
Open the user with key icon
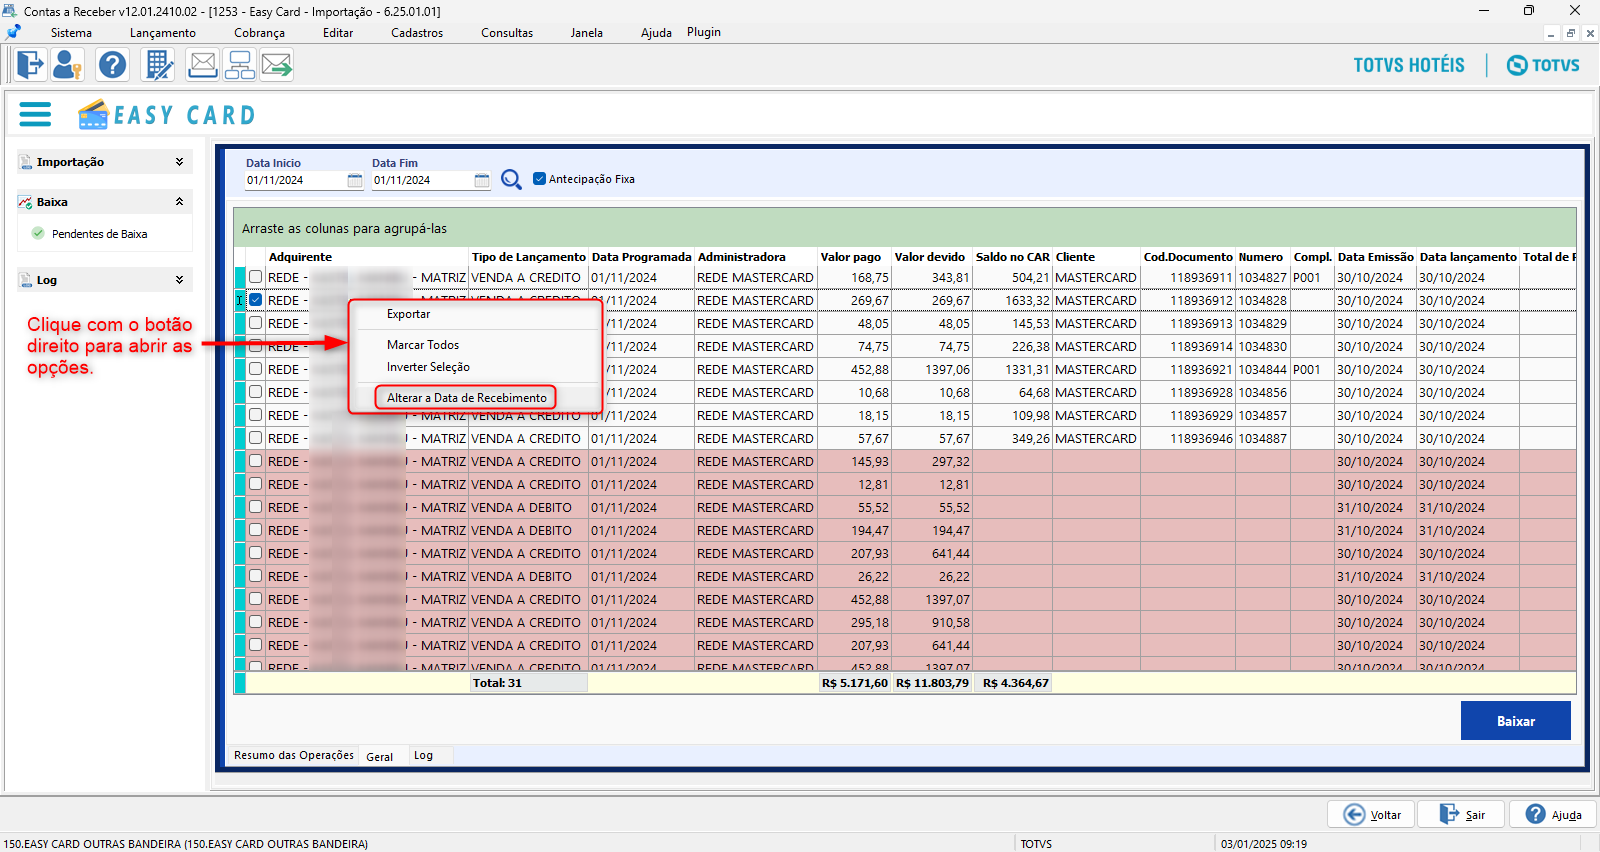pyautogui.click(x=67, y=66)
